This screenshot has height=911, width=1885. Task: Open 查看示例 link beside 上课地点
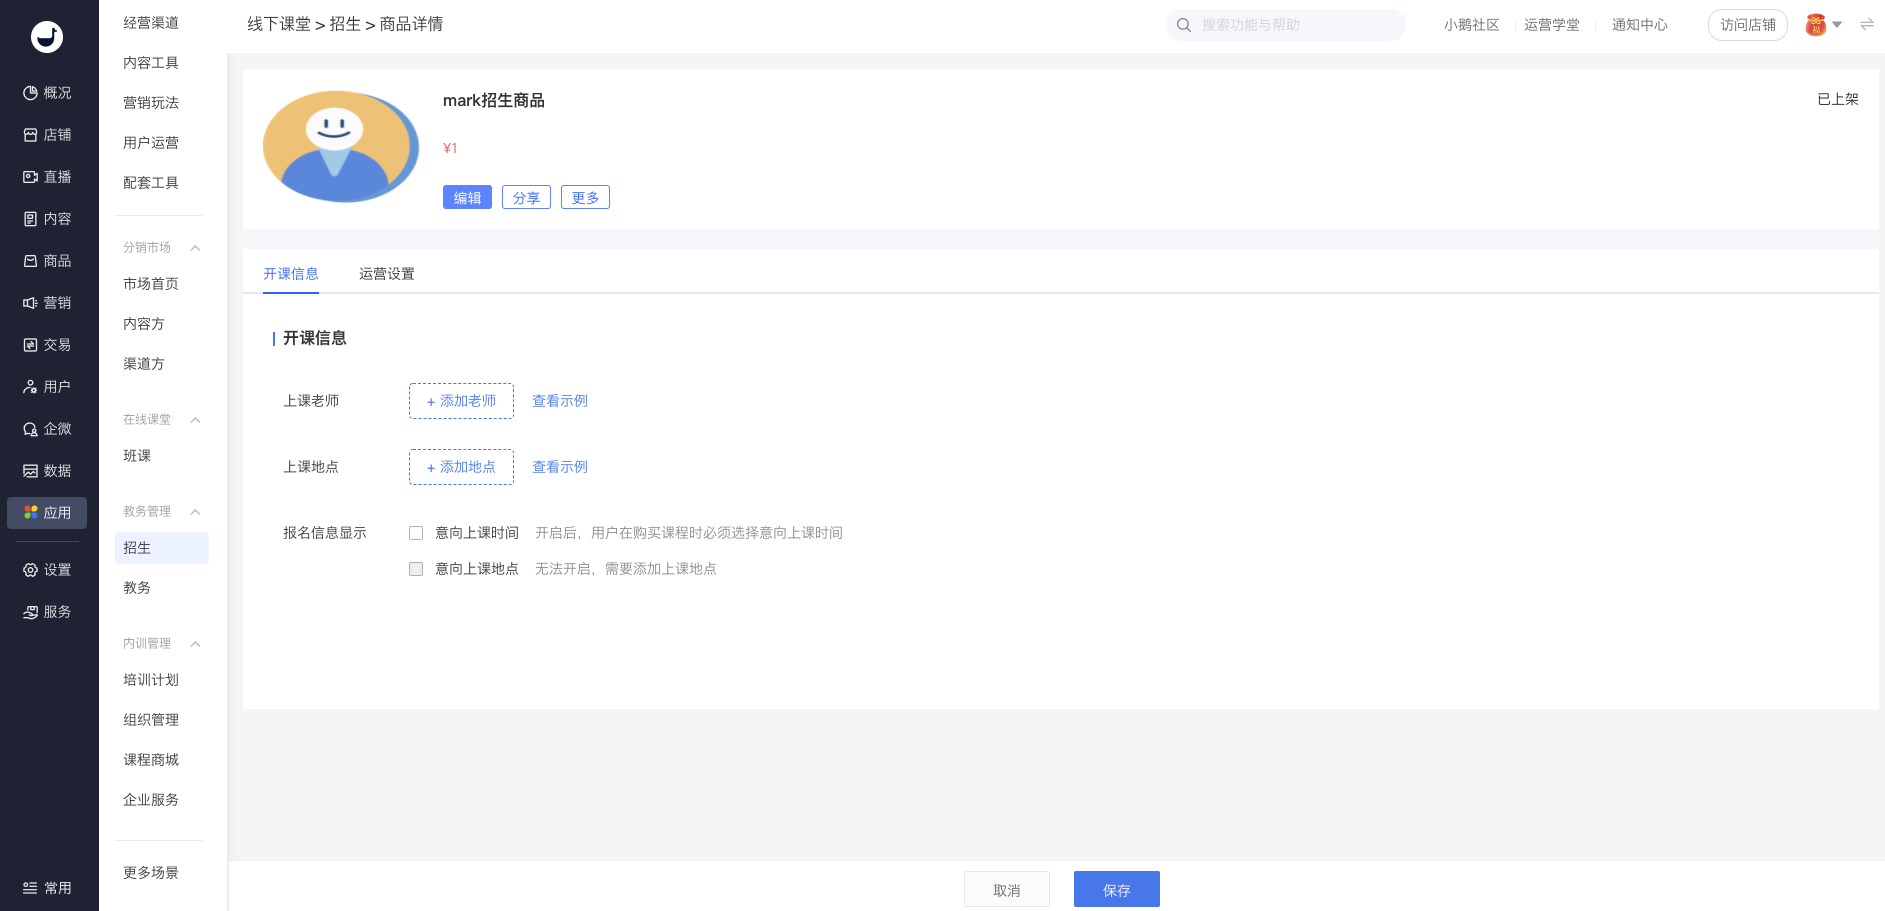tap(560, 467)
